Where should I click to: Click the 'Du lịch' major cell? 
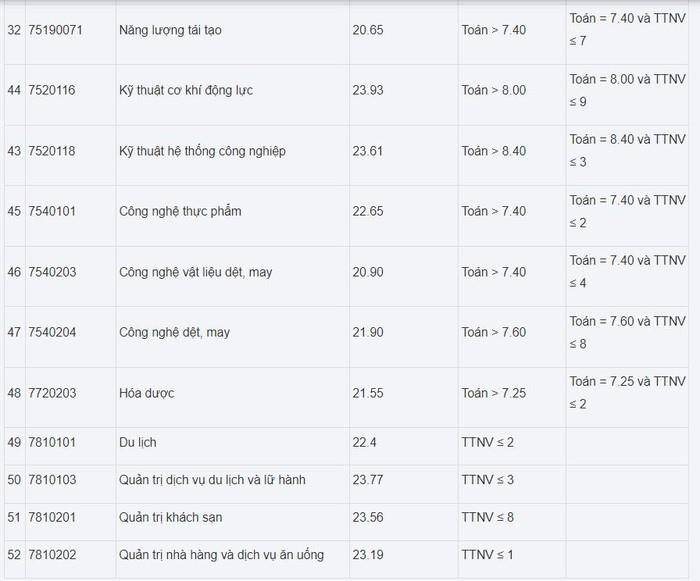coord(138,442)
